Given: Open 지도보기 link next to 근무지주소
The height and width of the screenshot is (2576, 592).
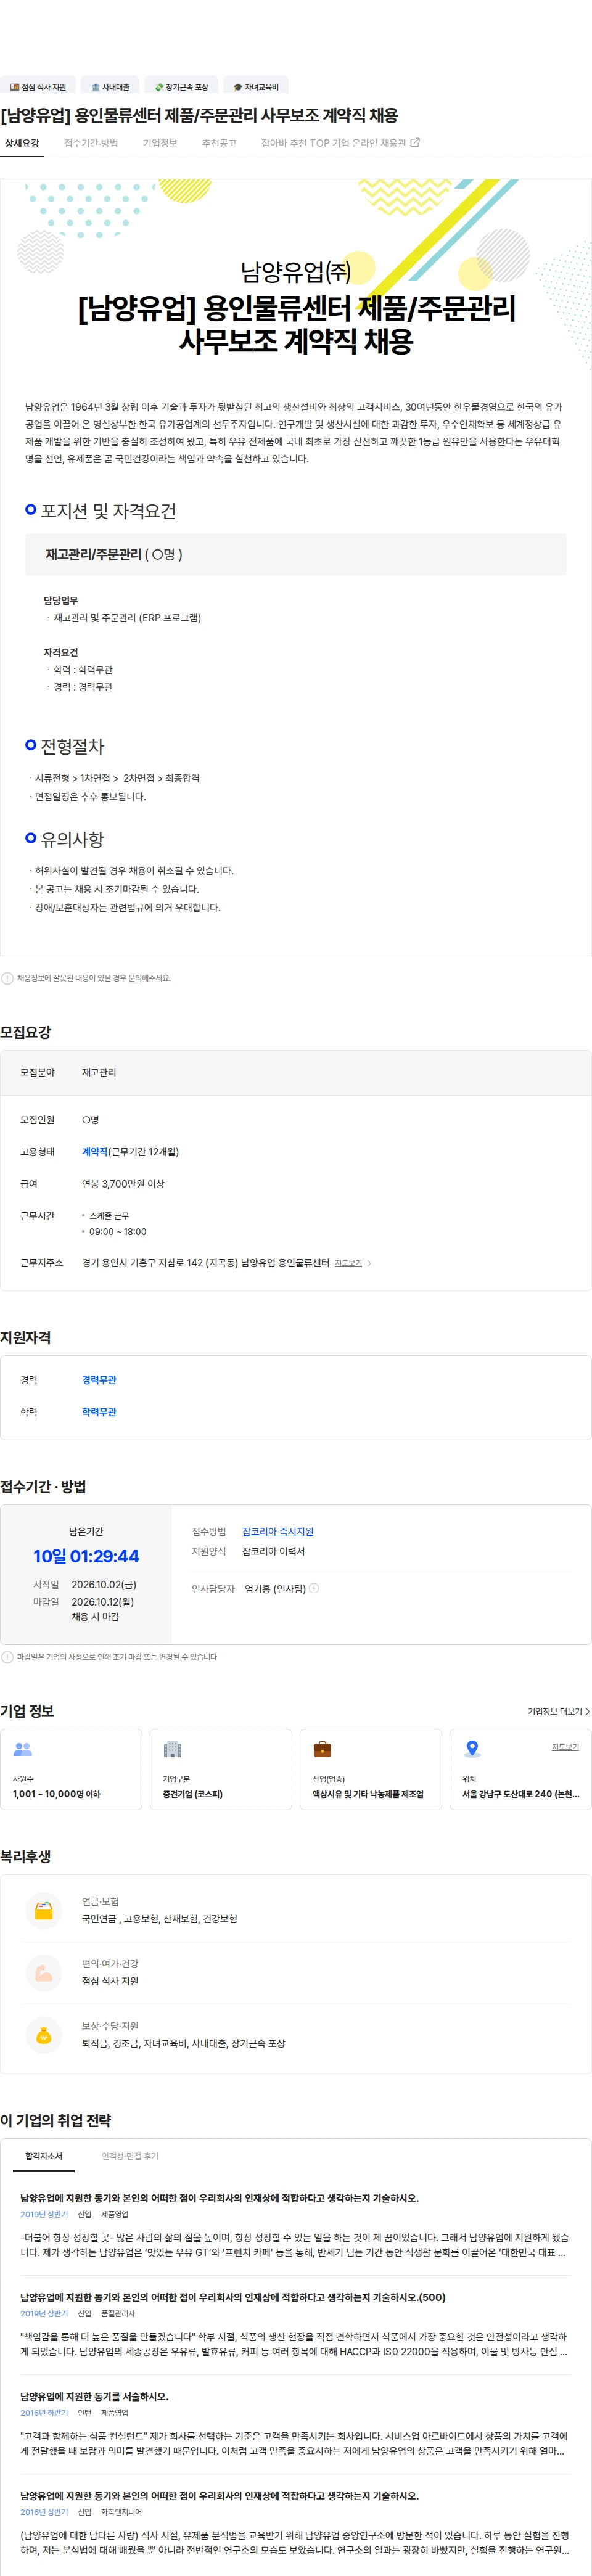Looking at the screenshot, I should (x=348, y=1263).
